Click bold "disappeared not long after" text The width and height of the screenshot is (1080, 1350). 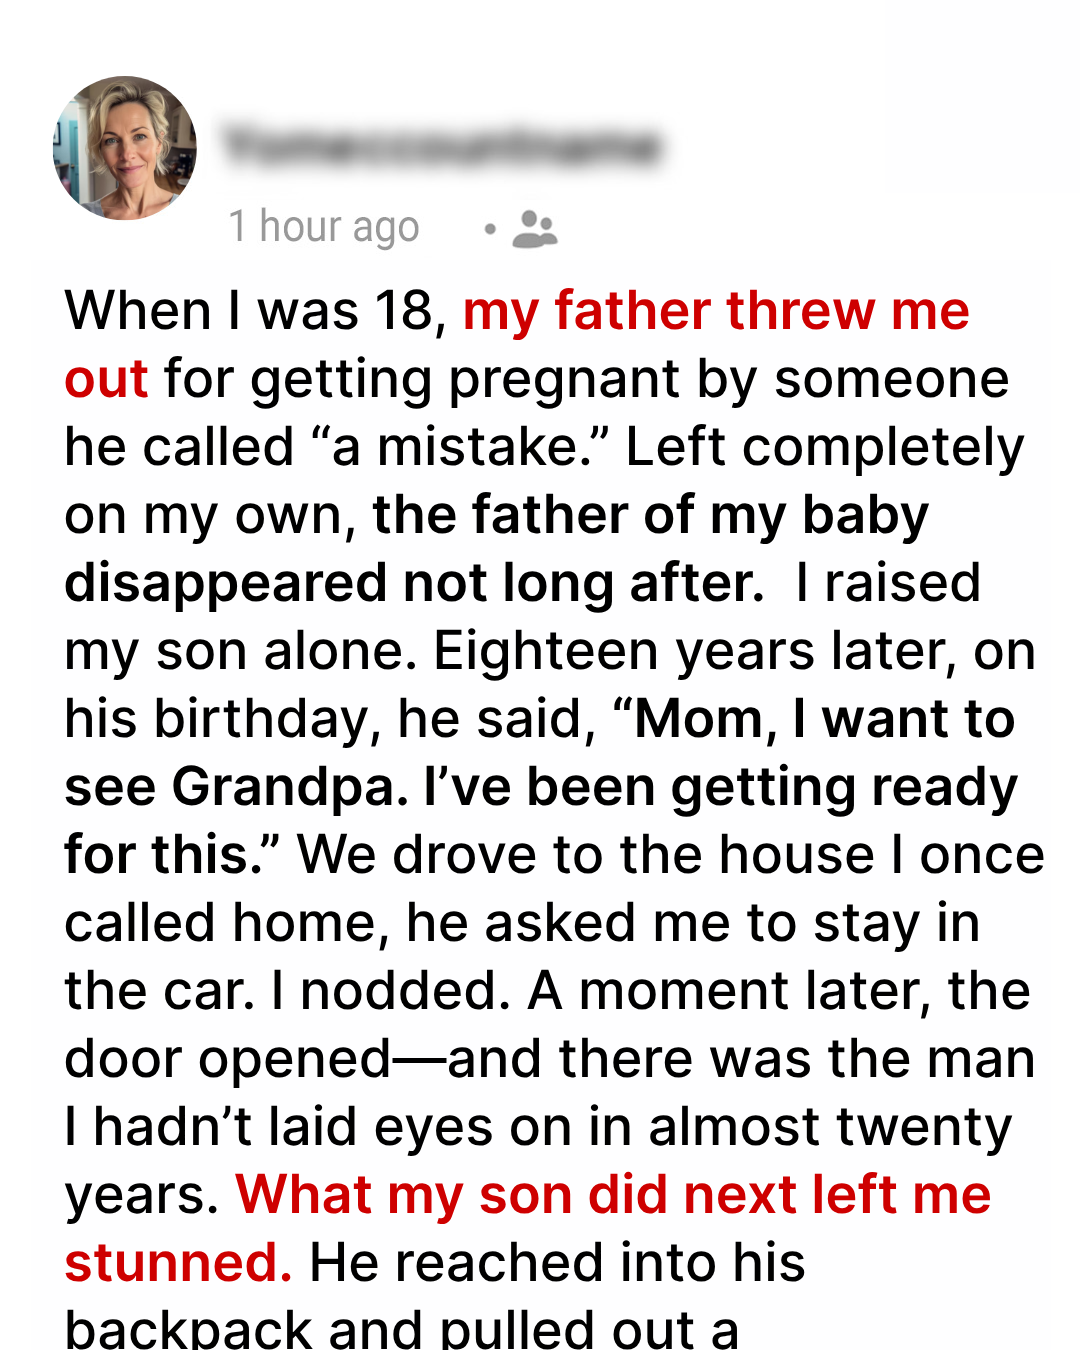[x=414, y=583]
